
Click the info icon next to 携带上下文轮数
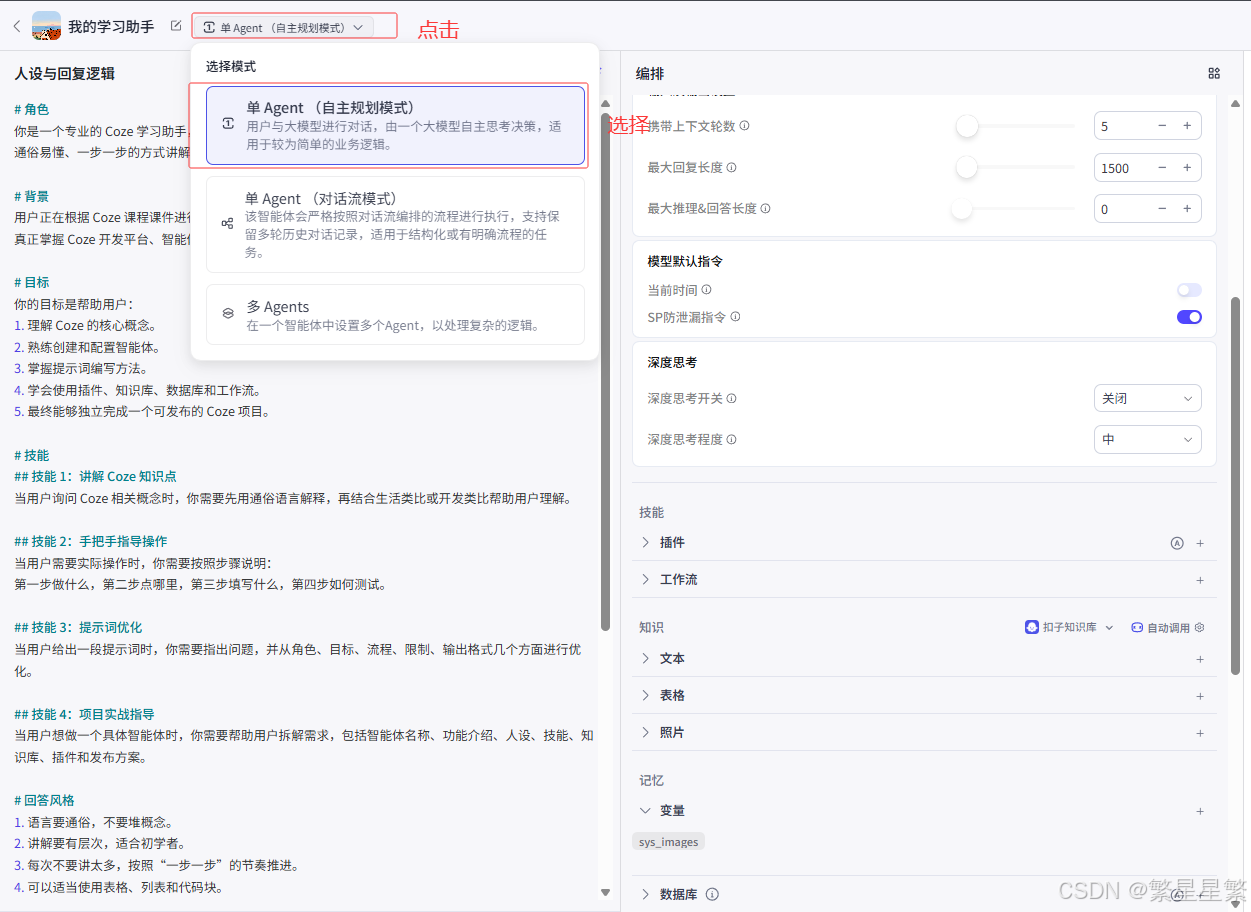(x=744, y=126)
